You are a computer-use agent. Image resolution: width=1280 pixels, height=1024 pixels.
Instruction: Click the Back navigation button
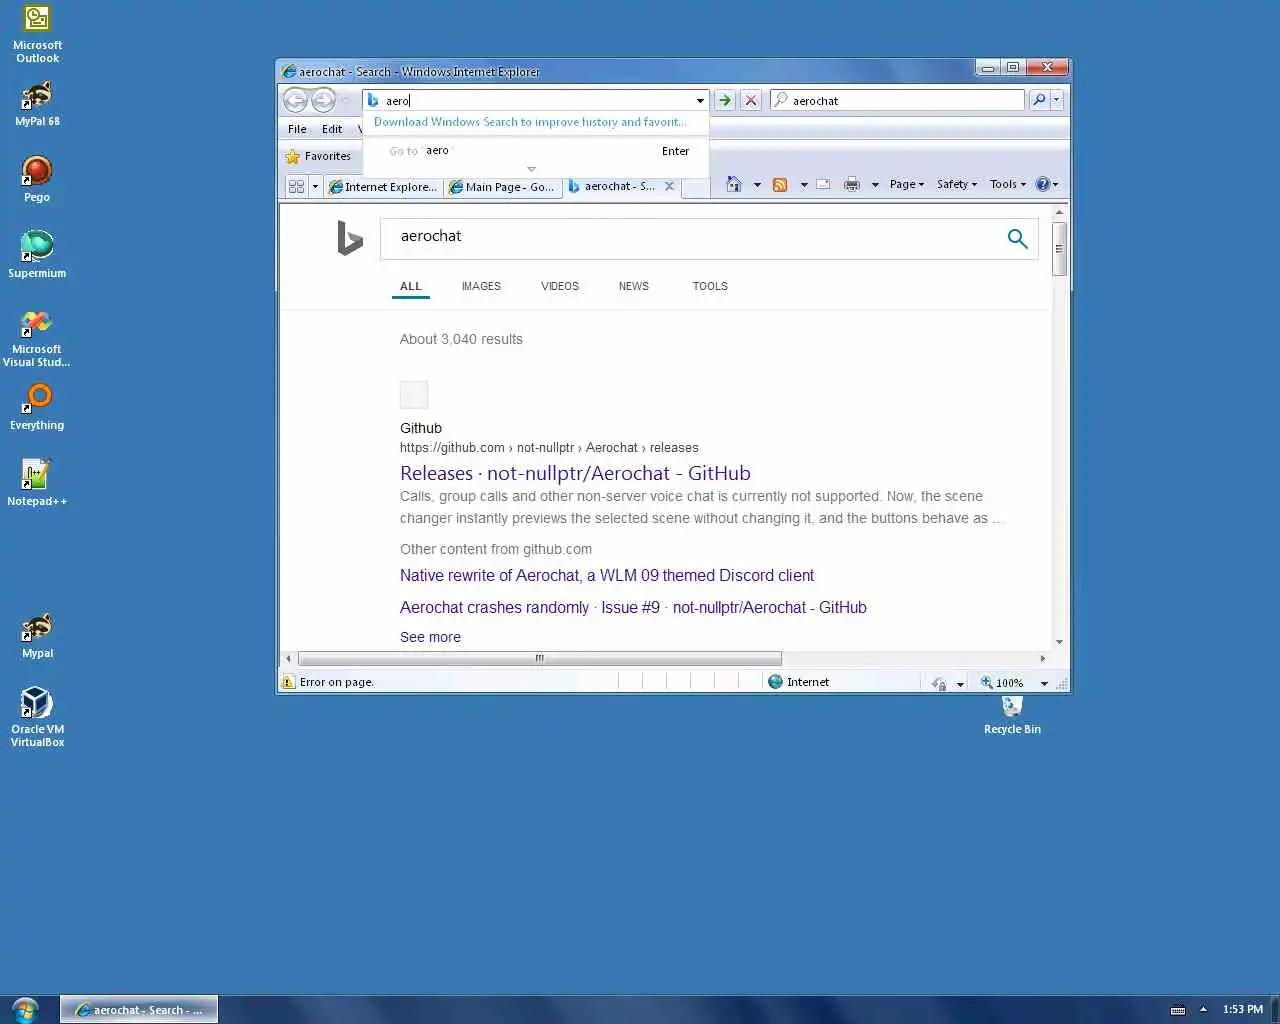[x=295, y=100]
